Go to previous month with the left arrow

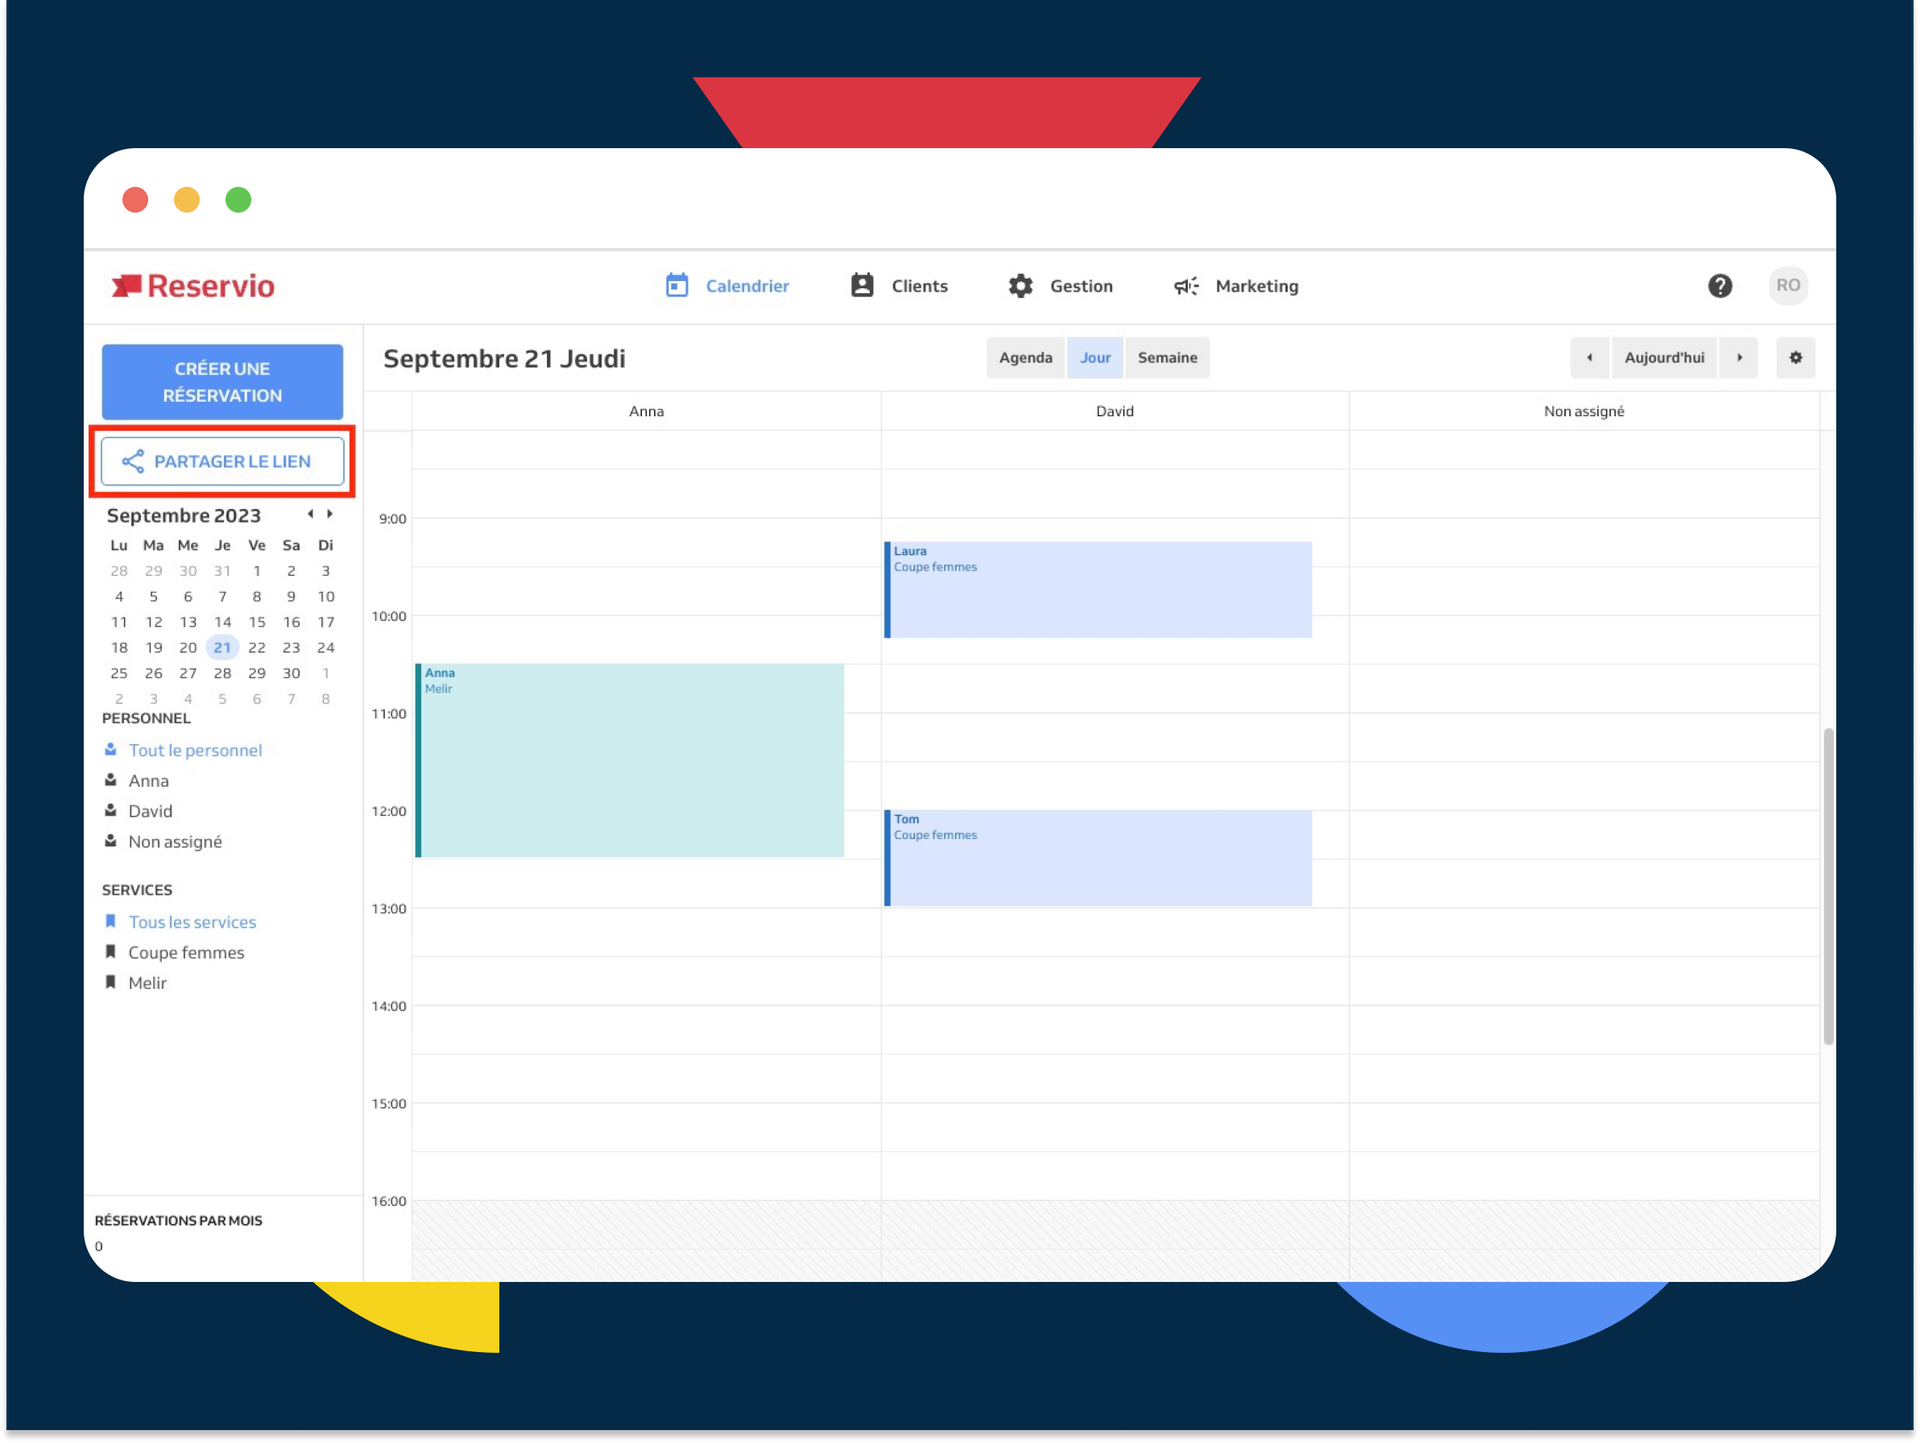pos(309,514)
